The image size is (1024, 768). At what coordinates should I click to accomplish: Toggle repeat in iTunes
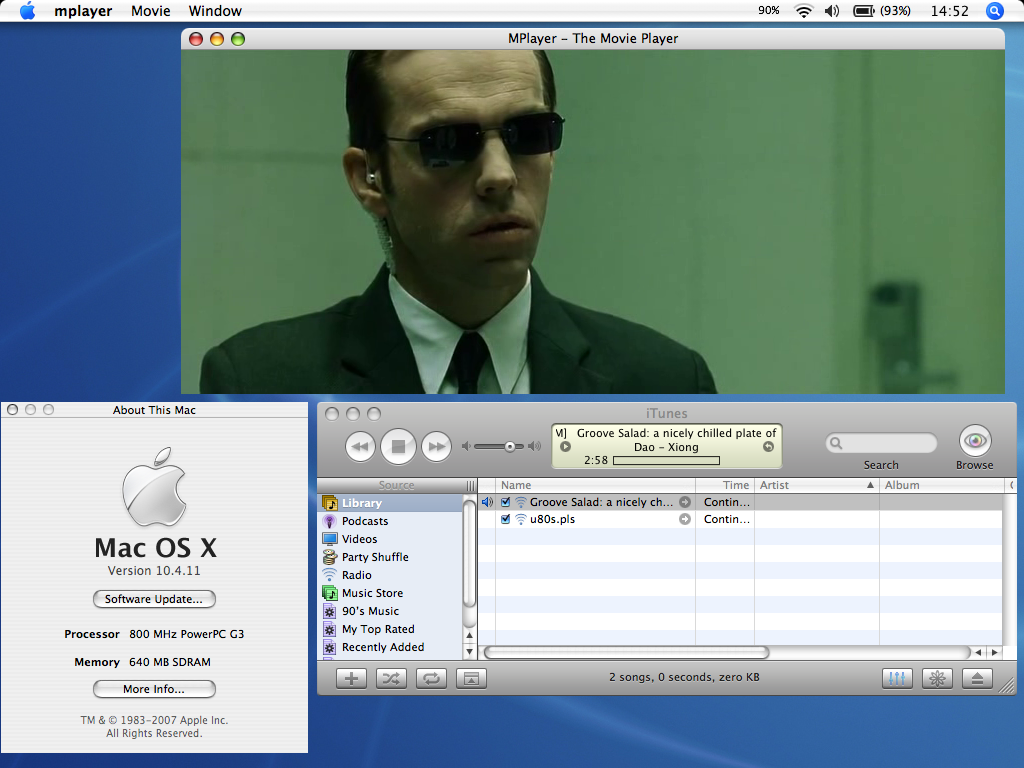pos(431,679)
